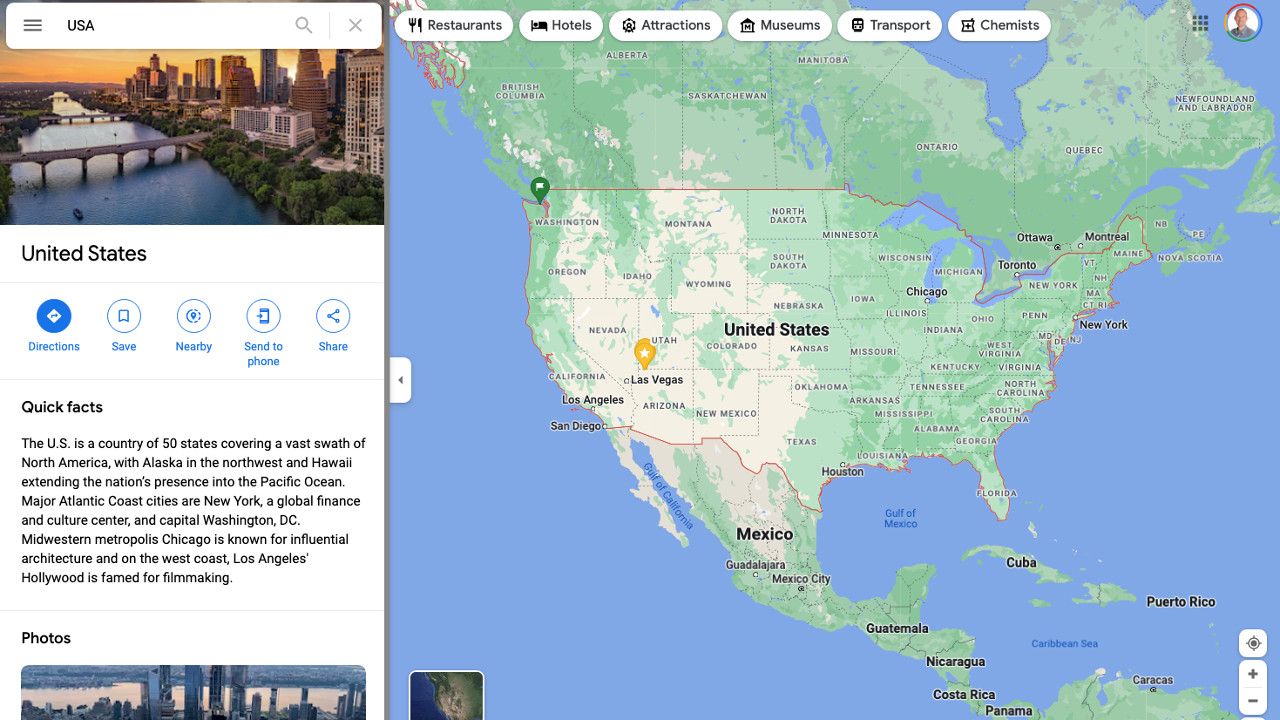This screenshot has height=720, width=1280.
Task: Switch to satellite view via layer thumbnail
Action: click(x=445, y=692)
